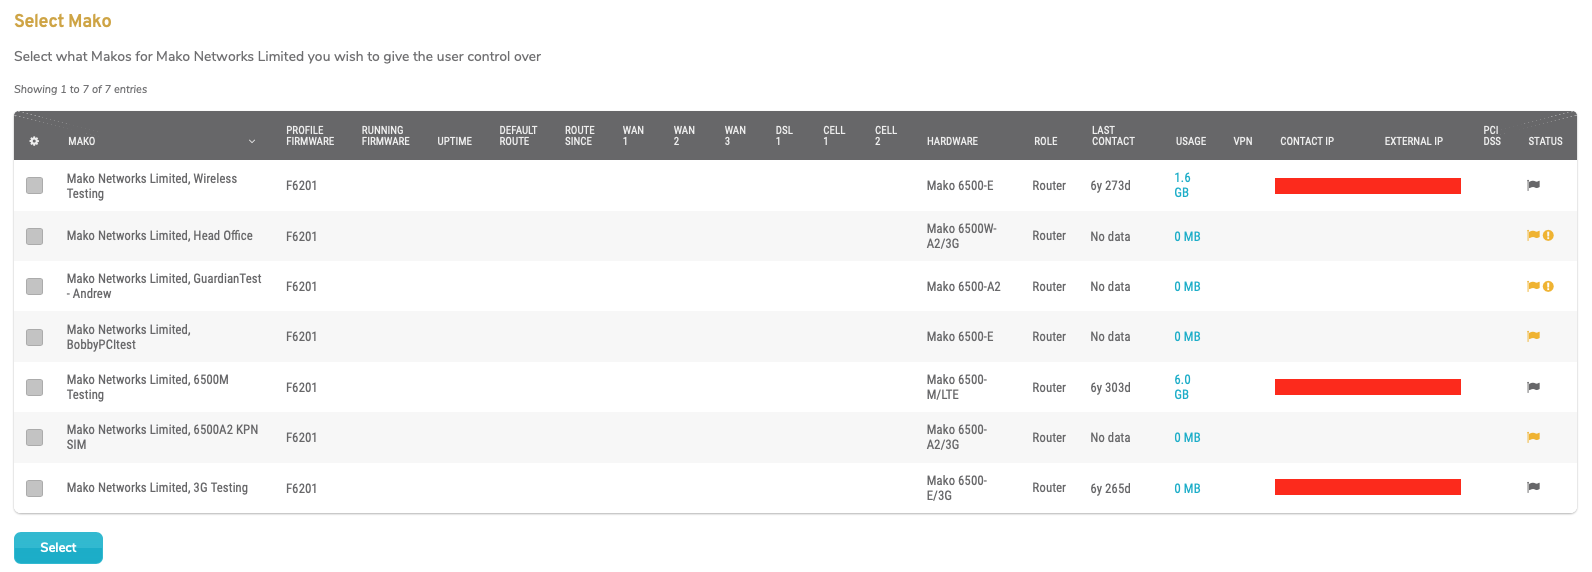The image size is (1592, 572).
Task: Open the table settings gear icon
Action: [x=34, y=141]
